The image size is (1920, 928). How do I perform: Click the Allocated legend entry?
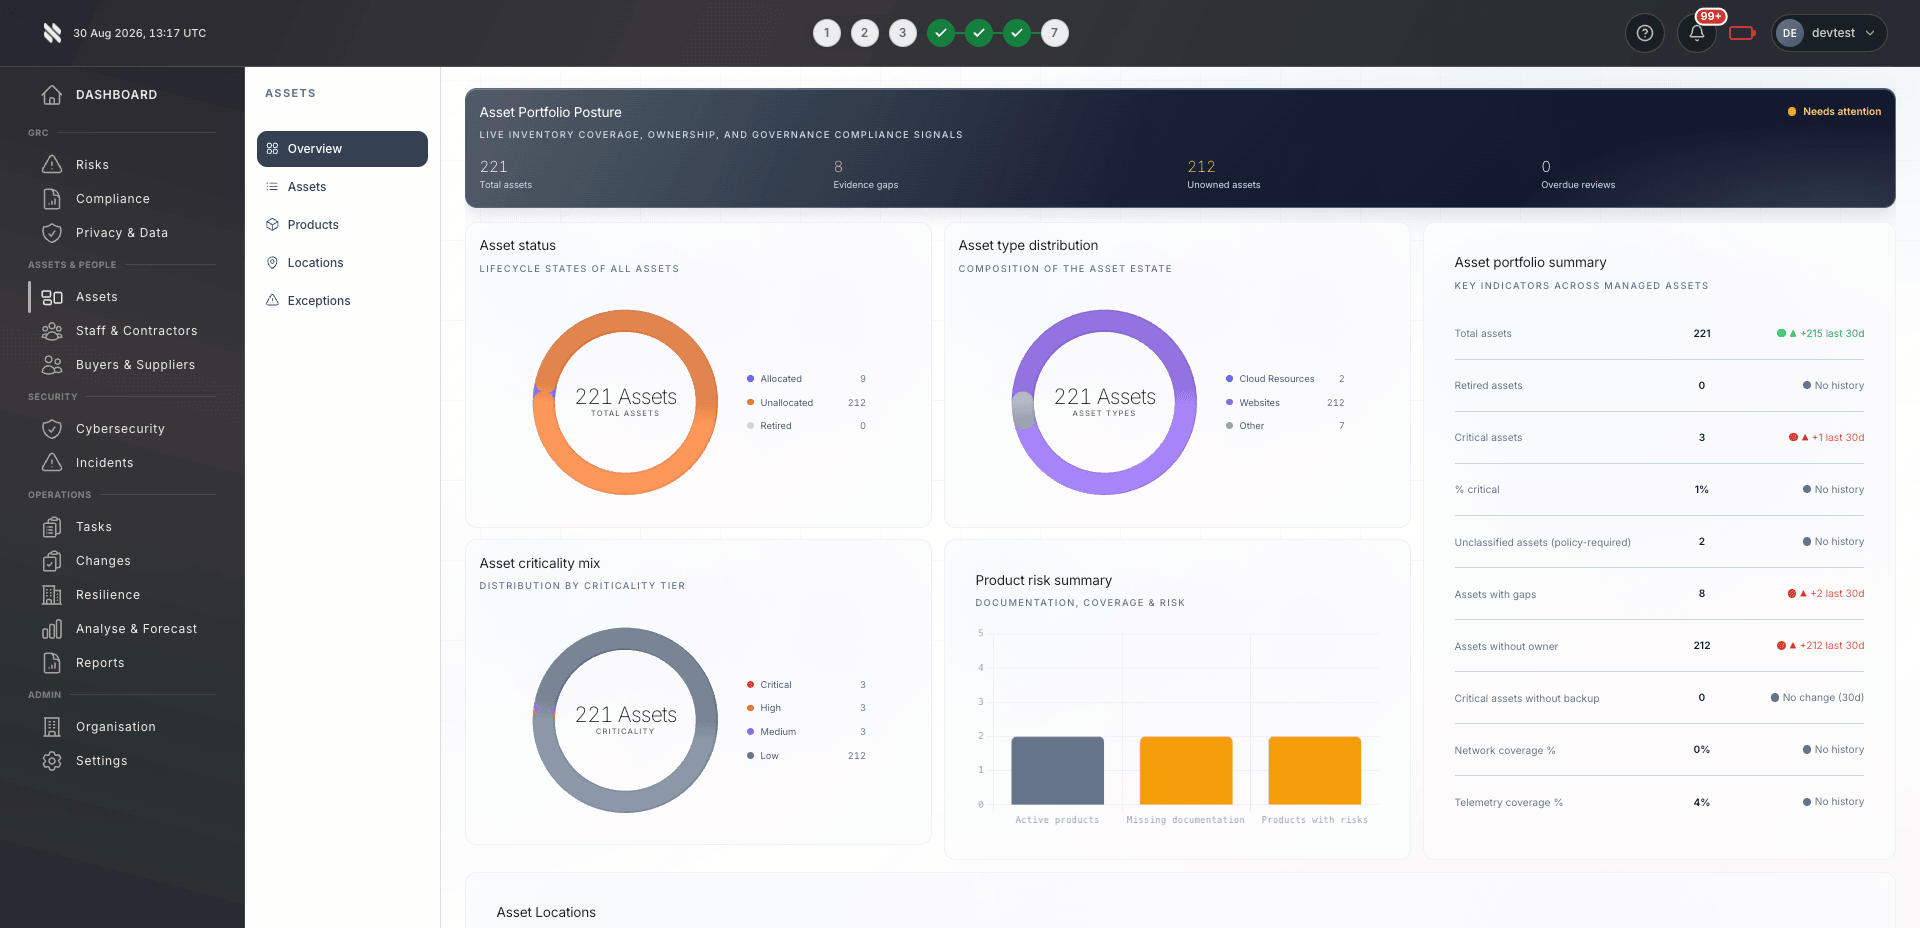pos(806,379)
